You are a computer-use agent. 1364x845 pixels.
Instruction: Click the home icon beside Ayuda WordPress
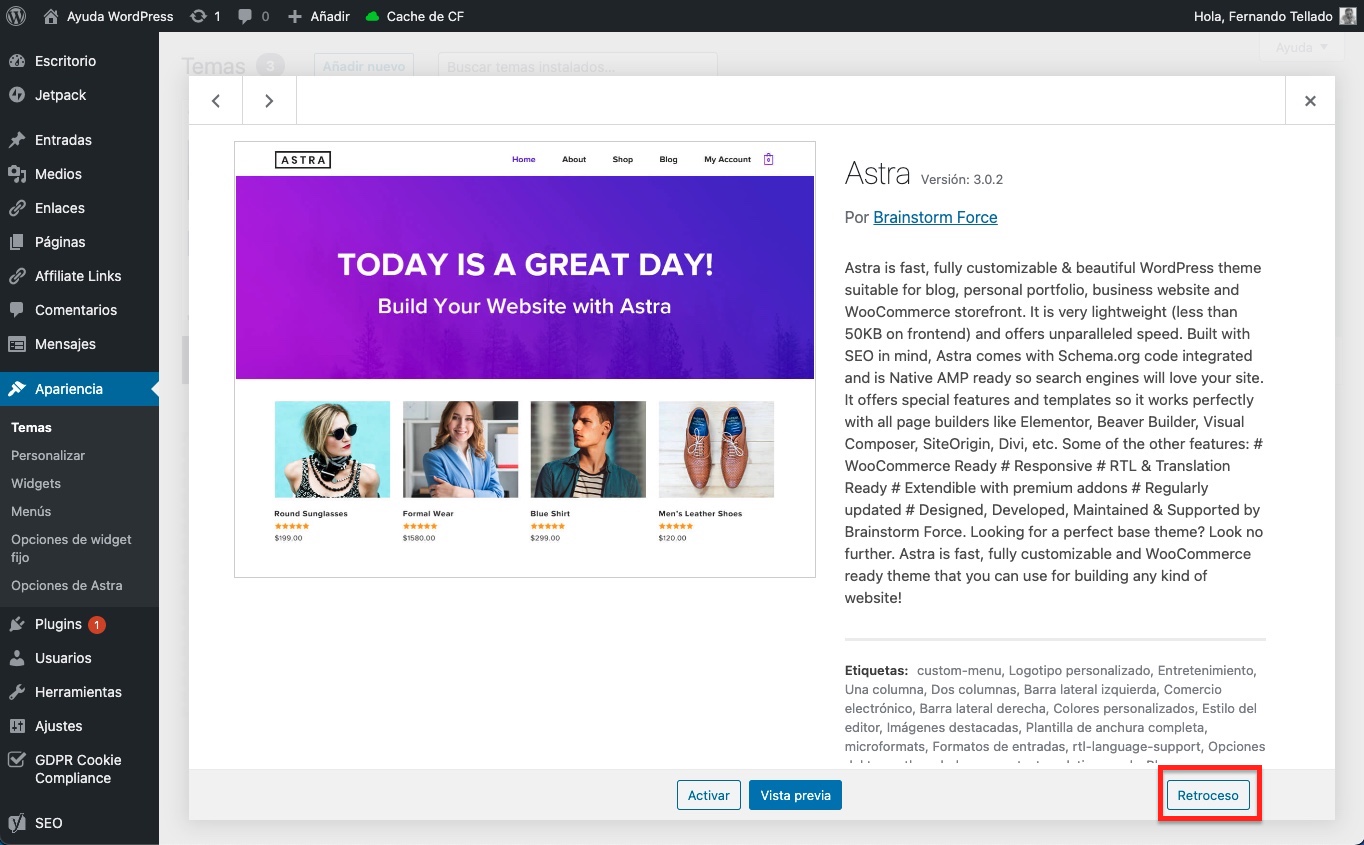(51, 16)
